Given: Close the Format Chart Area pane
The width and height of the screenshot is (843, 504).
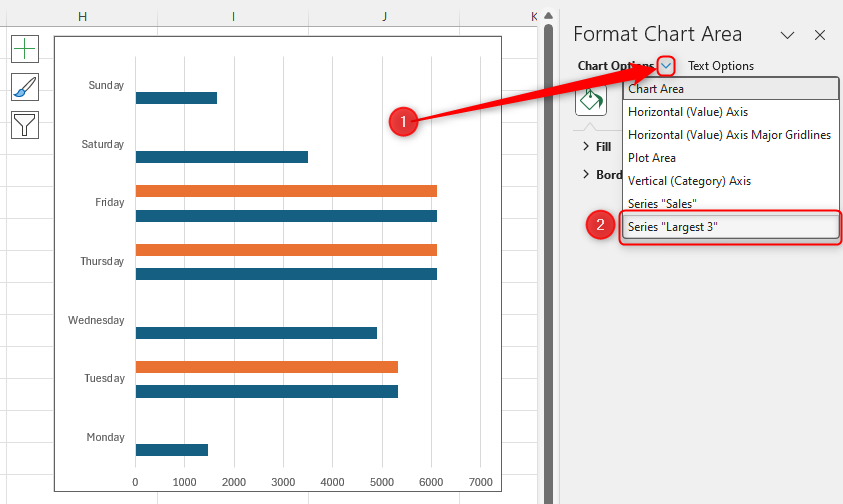Looking at the screenshot, I should (x=819, y=35).
